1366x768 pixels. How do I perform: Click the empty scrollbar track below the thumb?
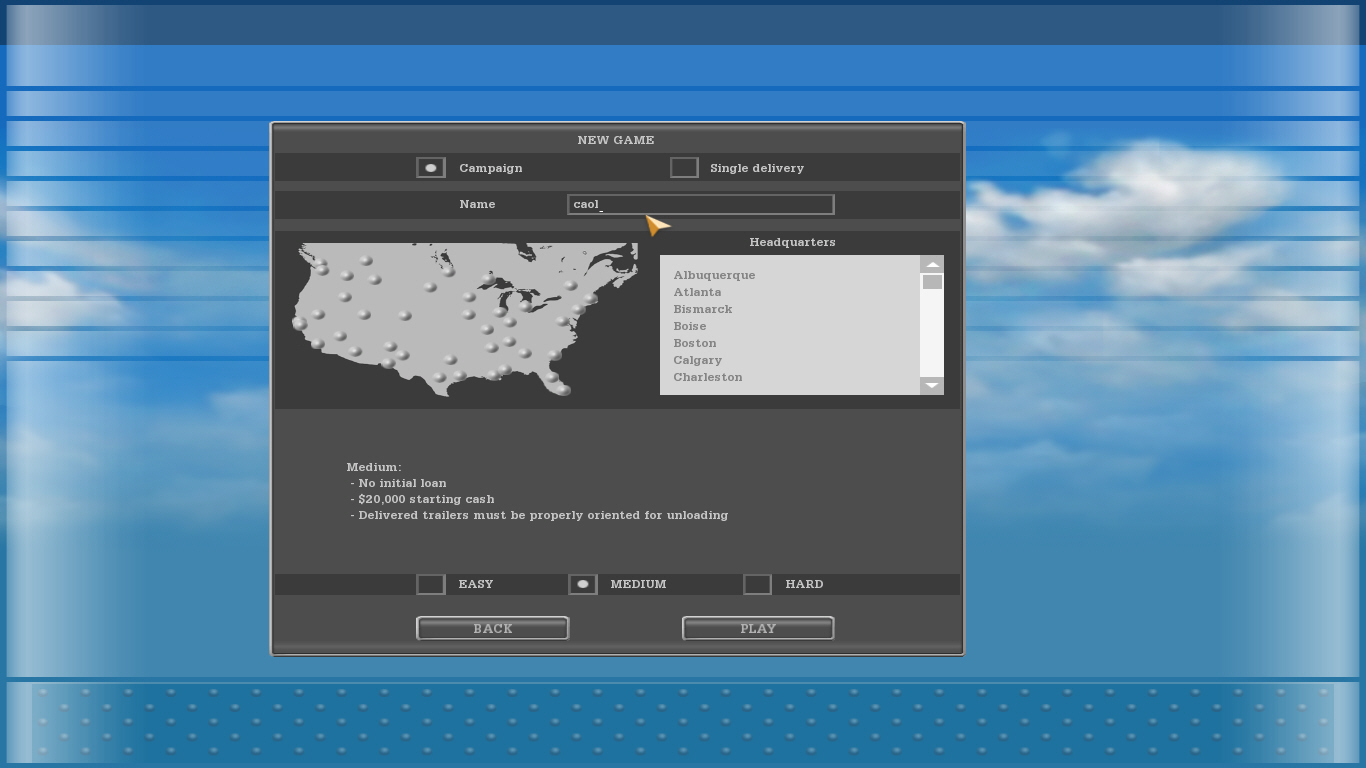pos(932,335)
